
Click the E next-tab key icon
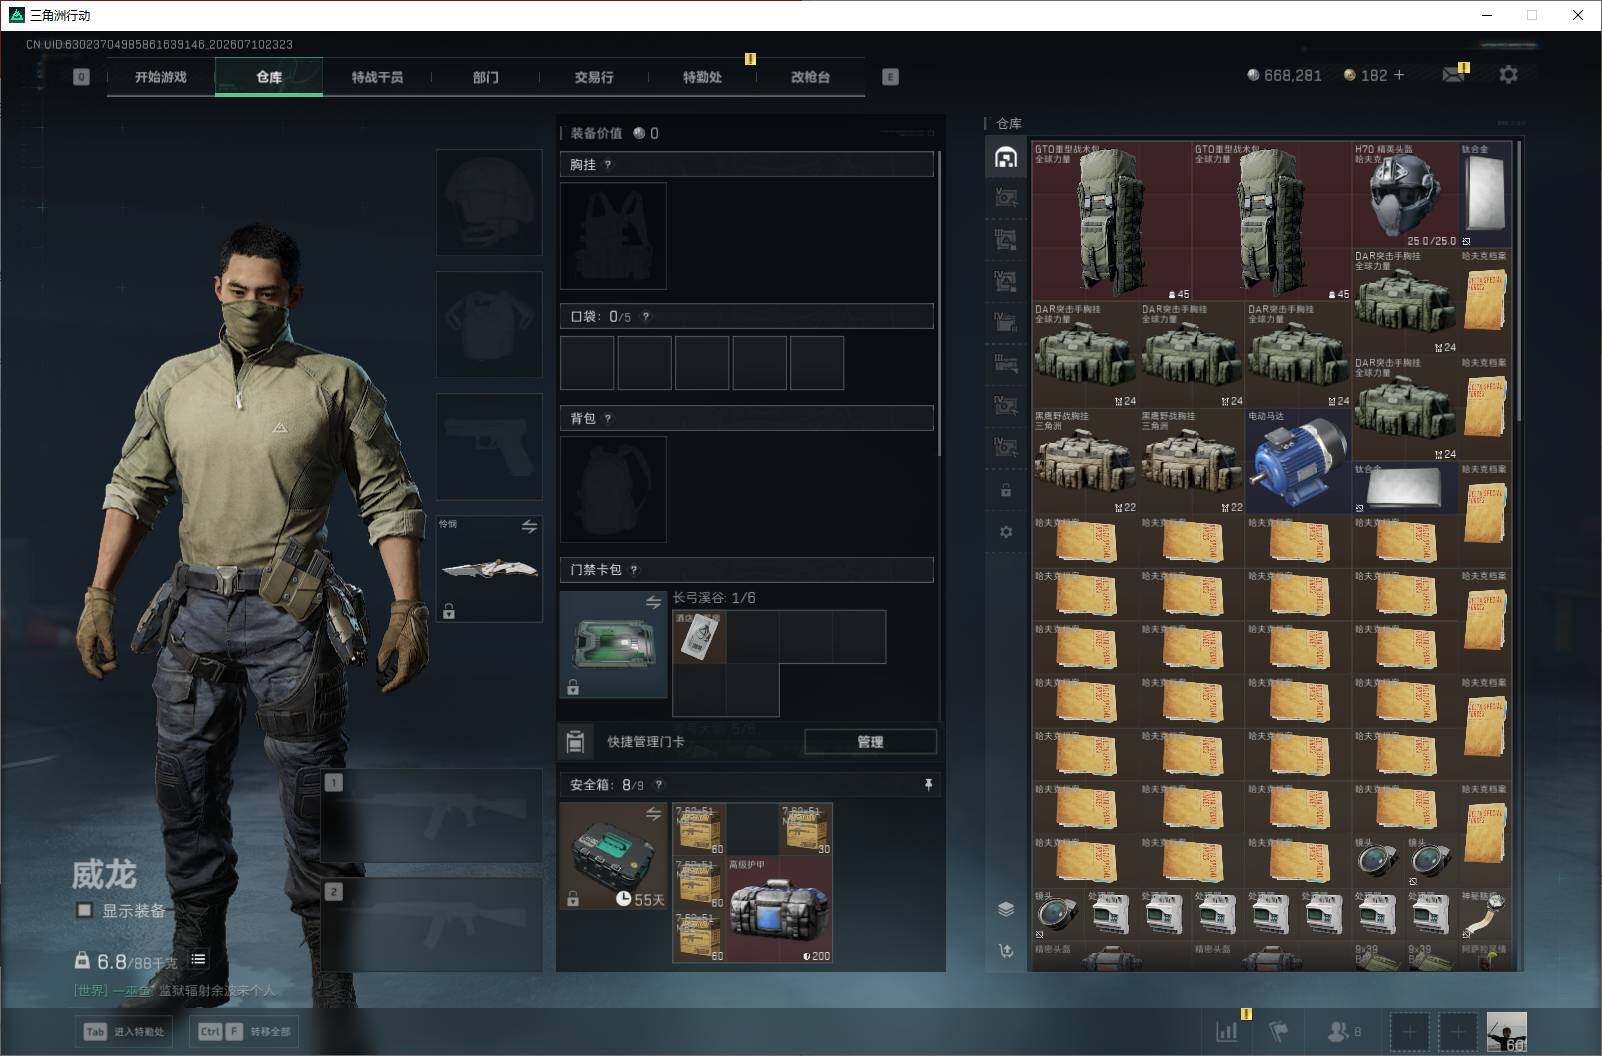pyautogui.click(x=890, y=77)
